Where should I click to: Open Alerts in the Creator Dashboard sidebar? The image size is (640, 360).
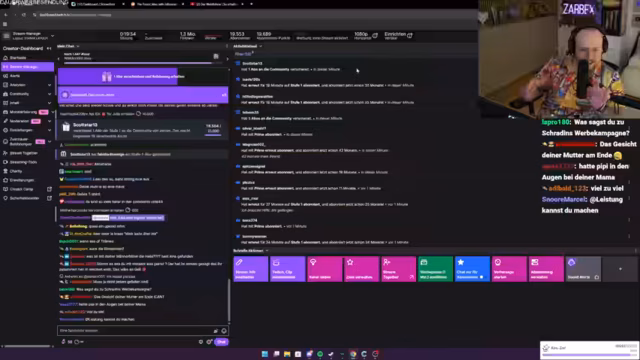click(x=15, y=76)
